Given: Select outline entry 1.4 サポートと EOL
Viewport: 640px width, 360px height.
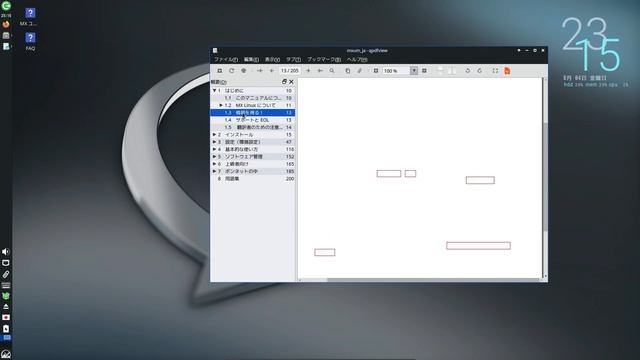Looking at the screenshot, I should pyautogui.click(x=253, y=120).
